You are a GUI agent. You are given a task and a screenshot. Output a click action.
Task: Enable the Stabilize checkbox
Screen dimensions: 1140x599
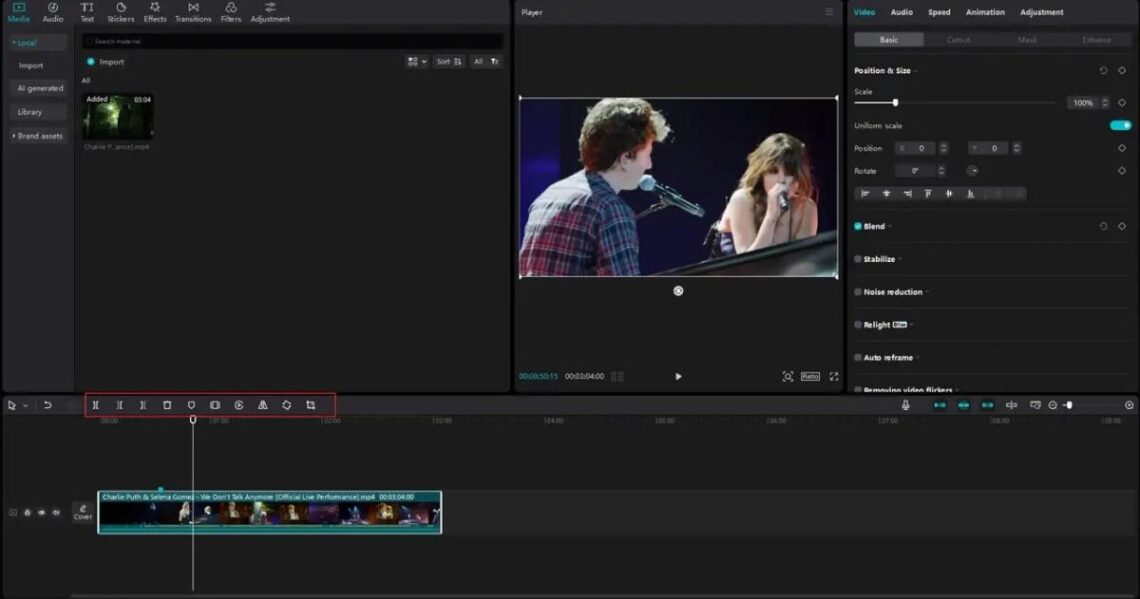coord(857,258)
